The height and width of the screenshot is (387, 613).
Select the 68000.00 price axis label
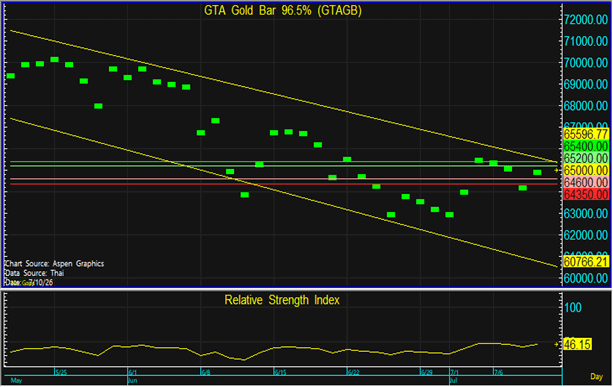point(586,106)
